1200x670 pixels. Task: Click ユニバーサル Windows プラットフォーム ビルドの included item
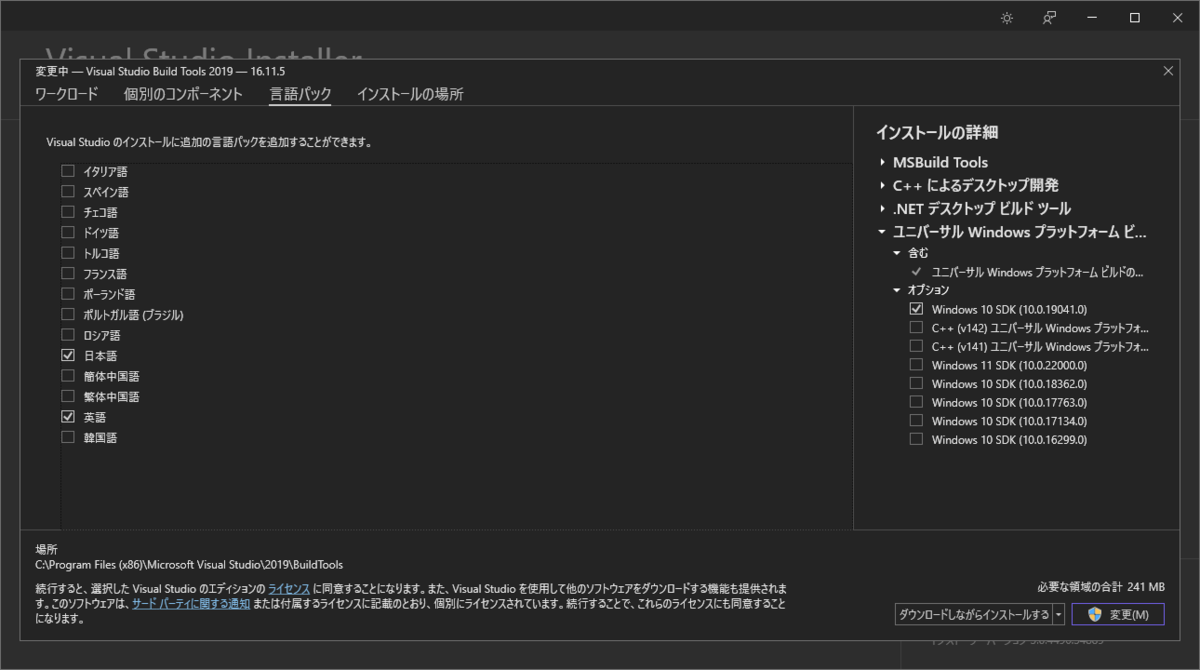1037,272
